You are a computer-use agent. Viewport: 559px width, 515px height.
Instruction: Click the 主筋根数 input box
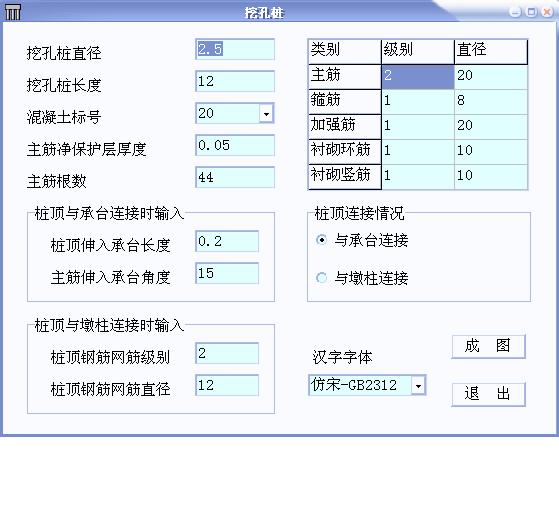pyautogui.click(x=235, y=177)
